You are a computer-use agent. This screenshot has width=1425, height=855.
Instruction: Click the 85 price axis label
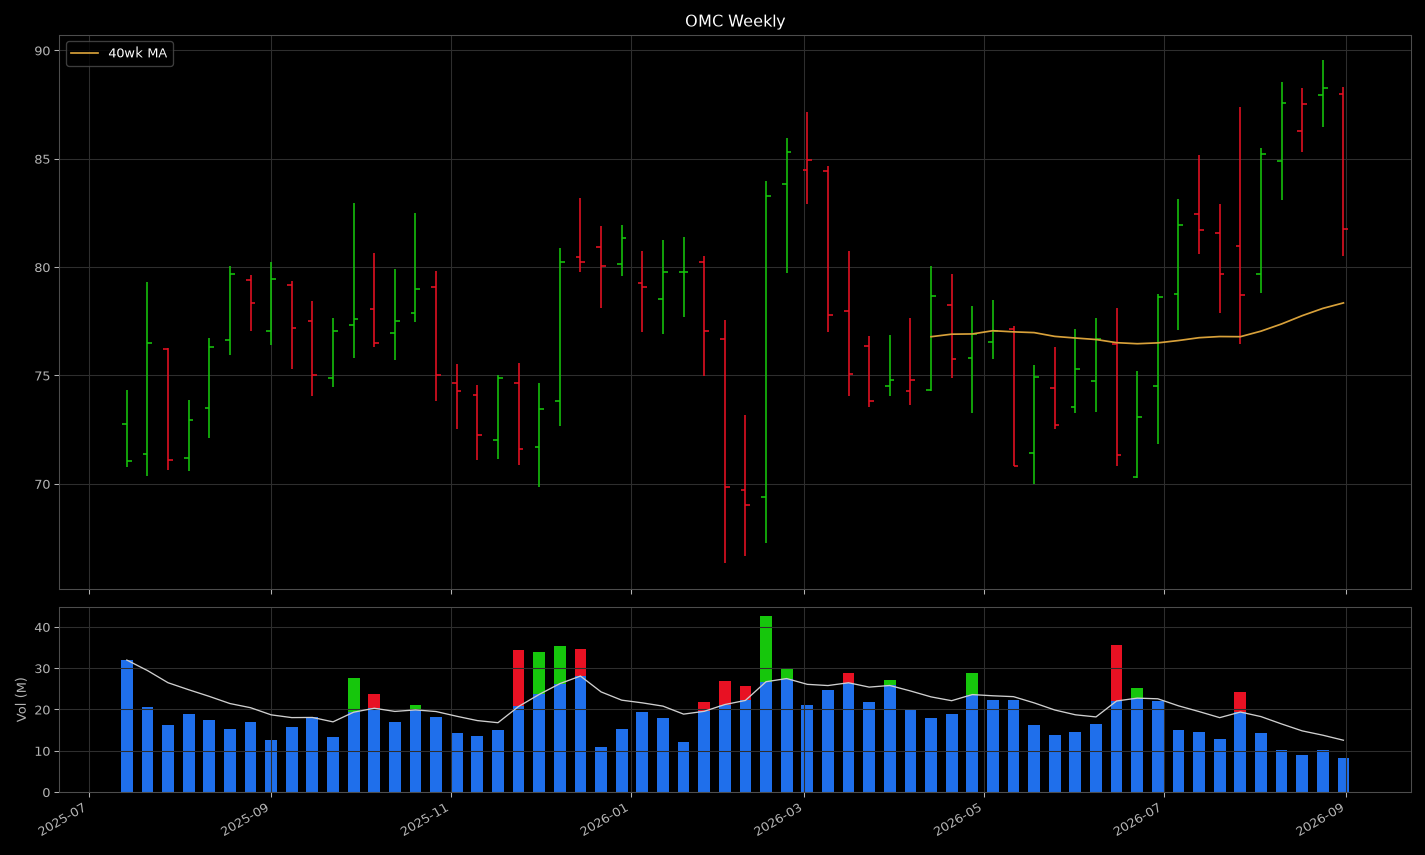tap(42, 159)
